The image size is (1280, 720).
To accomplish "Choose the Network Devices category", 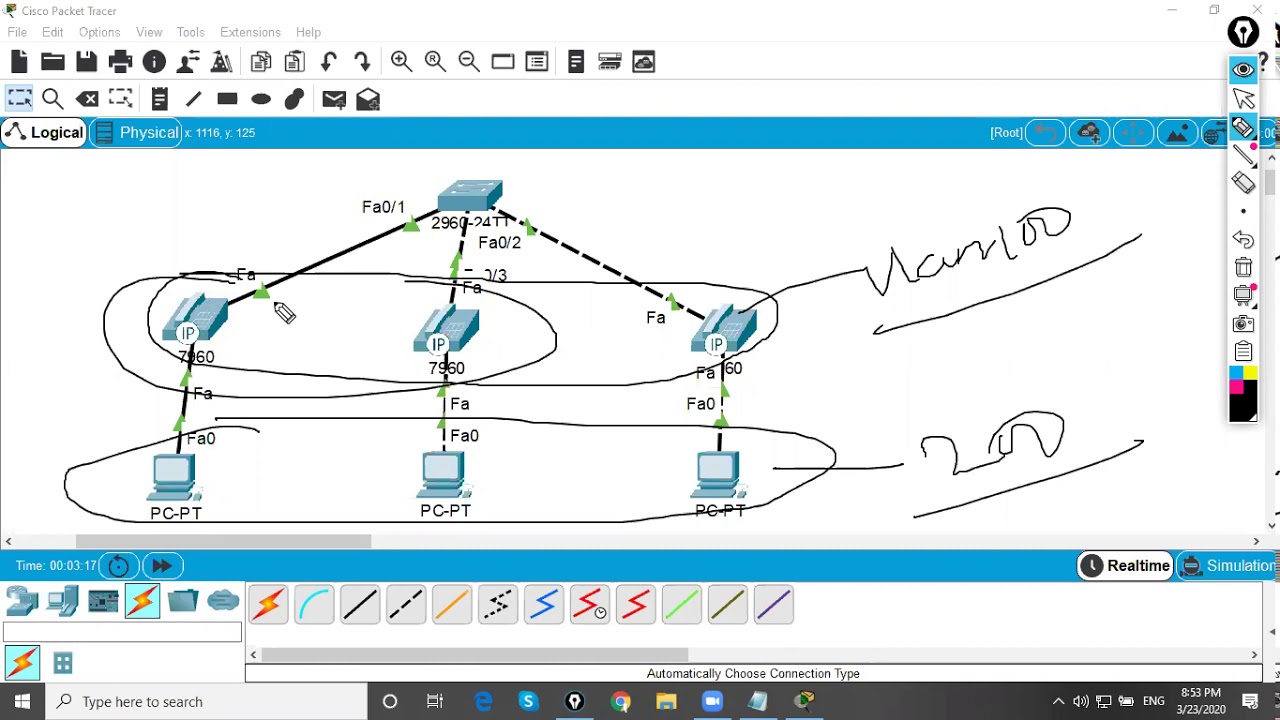I will (22, 601).
